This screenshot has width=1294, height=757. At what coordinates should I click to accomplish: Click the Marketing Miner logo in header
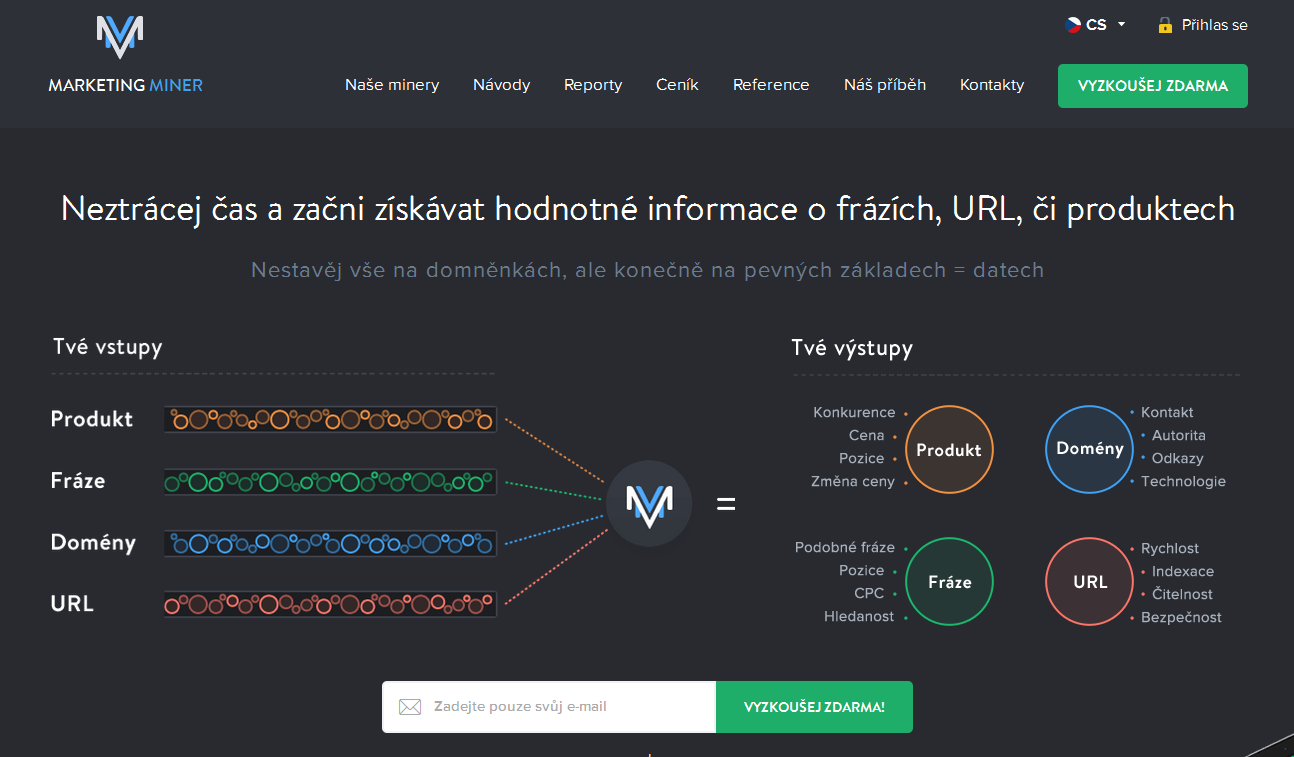coord(125,56)
